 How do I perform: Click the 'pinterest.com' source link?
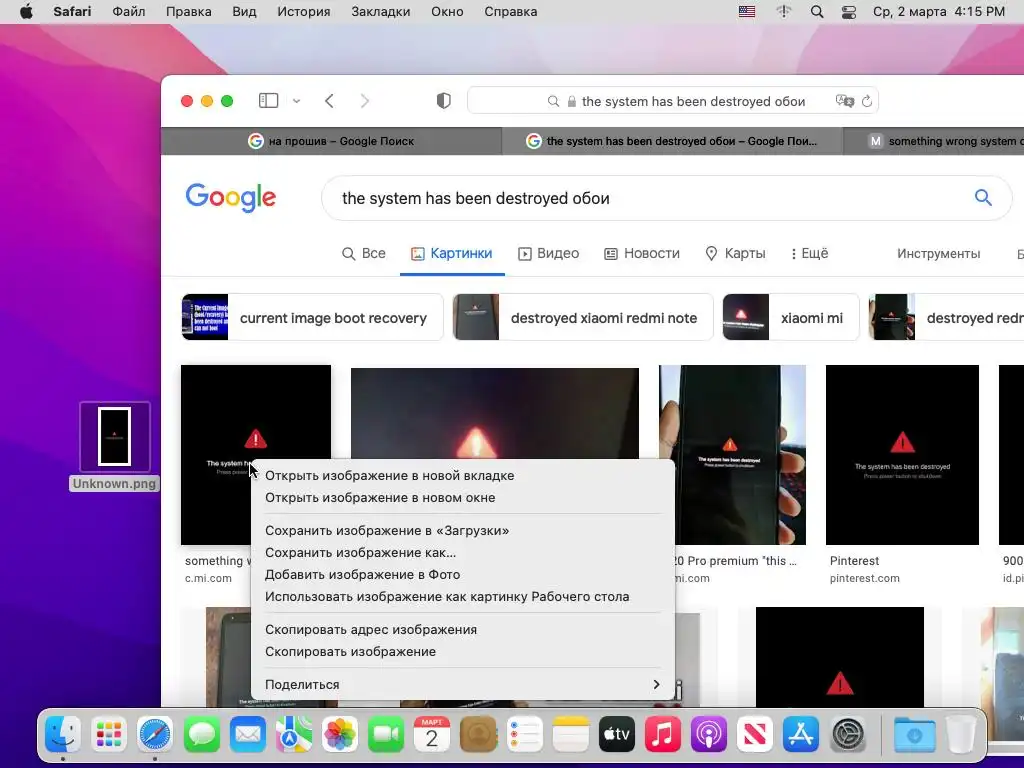pos(865,578)
